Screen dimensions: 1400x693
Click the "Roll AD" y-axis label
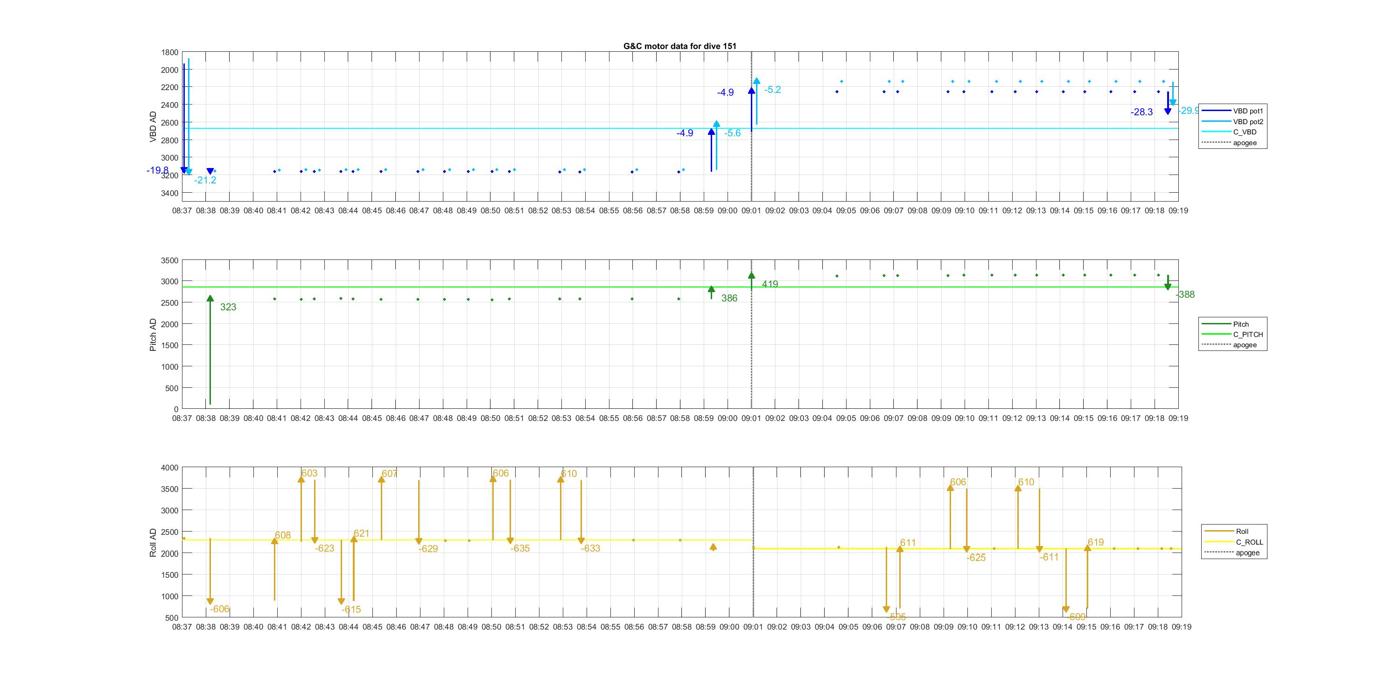click(x=153, y=542)
